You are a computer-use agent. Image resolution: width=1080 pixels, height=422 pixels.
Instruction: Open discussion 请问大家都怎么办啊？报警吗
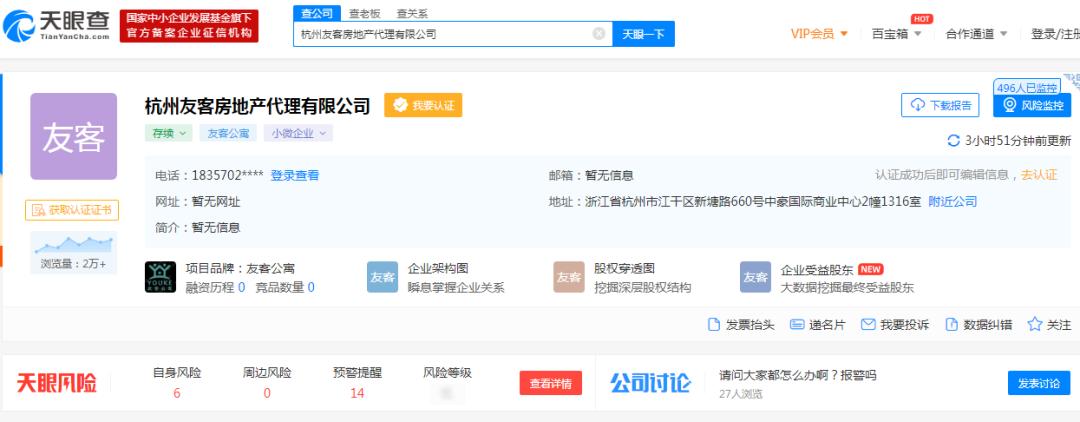click(x=798, y=375)
